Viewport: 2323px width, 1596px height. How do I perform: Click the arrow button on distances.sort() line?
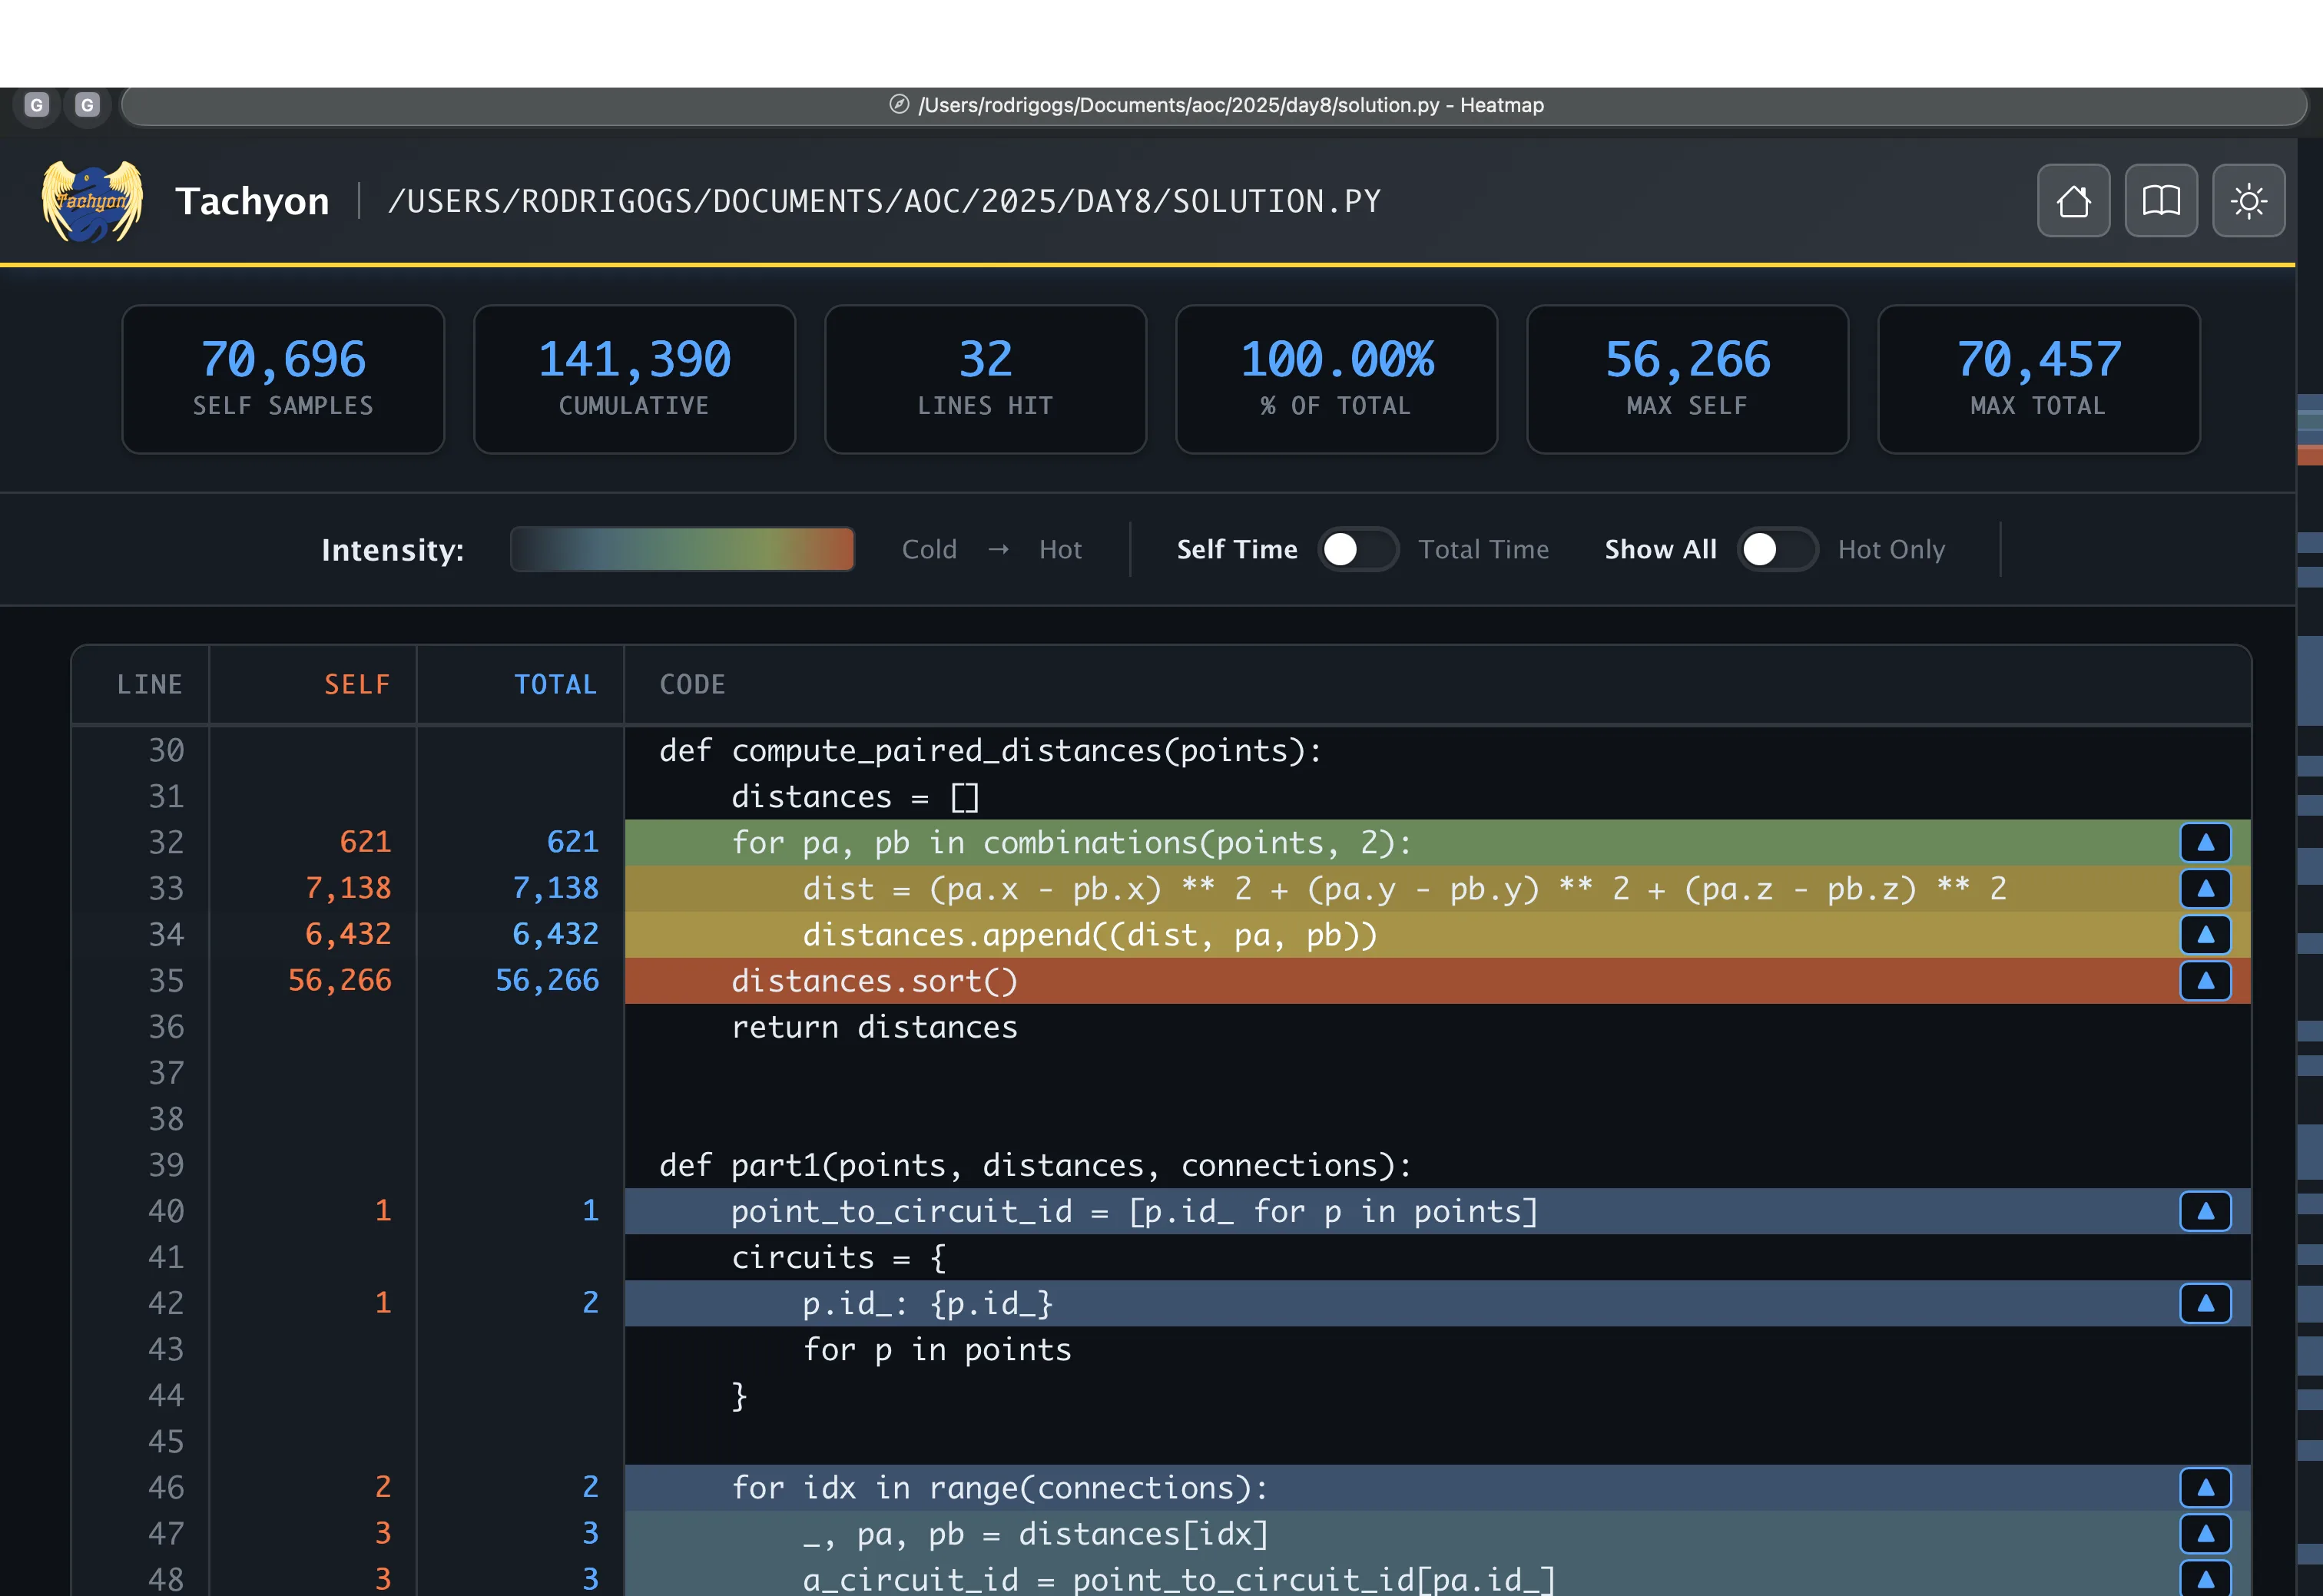click(x=2205, y=981)
